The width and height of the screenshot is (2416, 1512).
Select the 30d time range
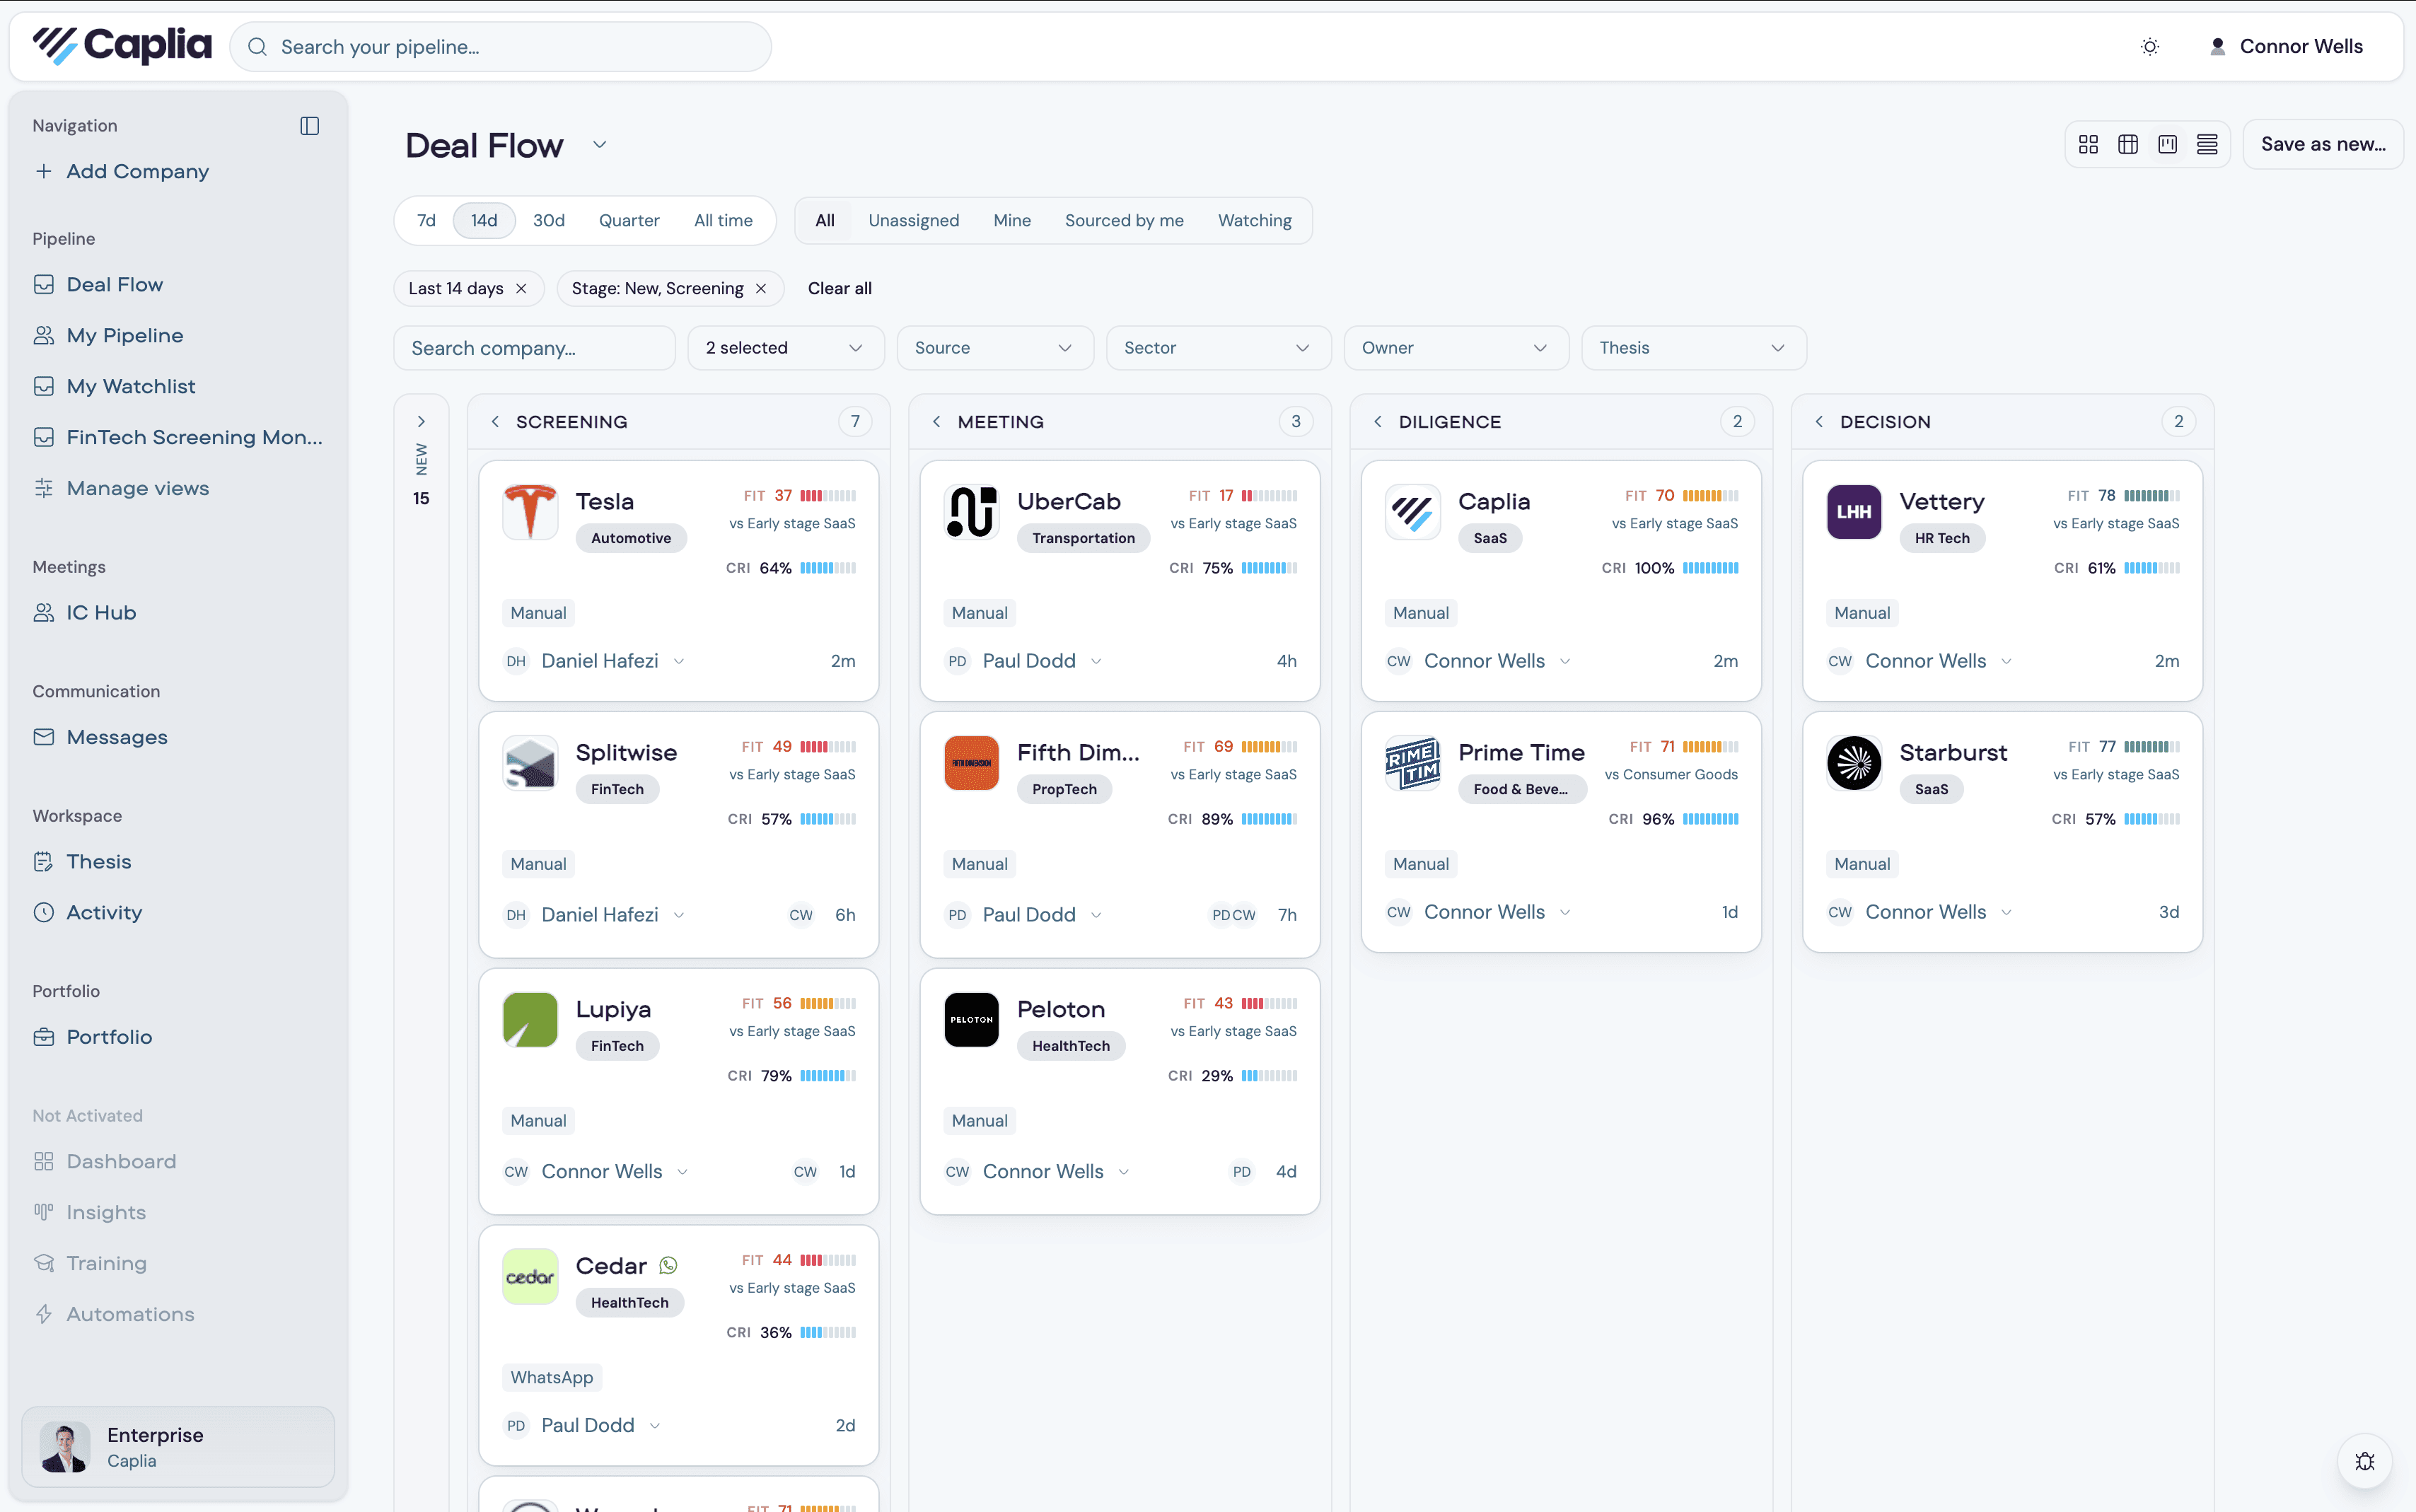(x=548, y=221)
